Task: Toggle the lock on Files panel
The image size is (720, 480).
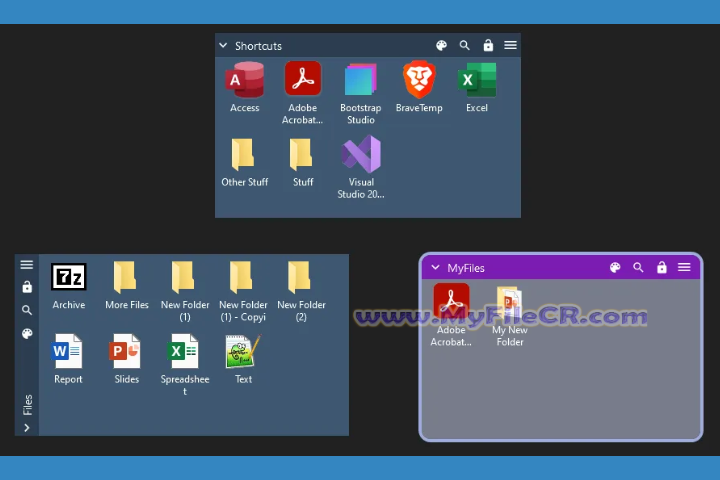Action: click(27, 287)
